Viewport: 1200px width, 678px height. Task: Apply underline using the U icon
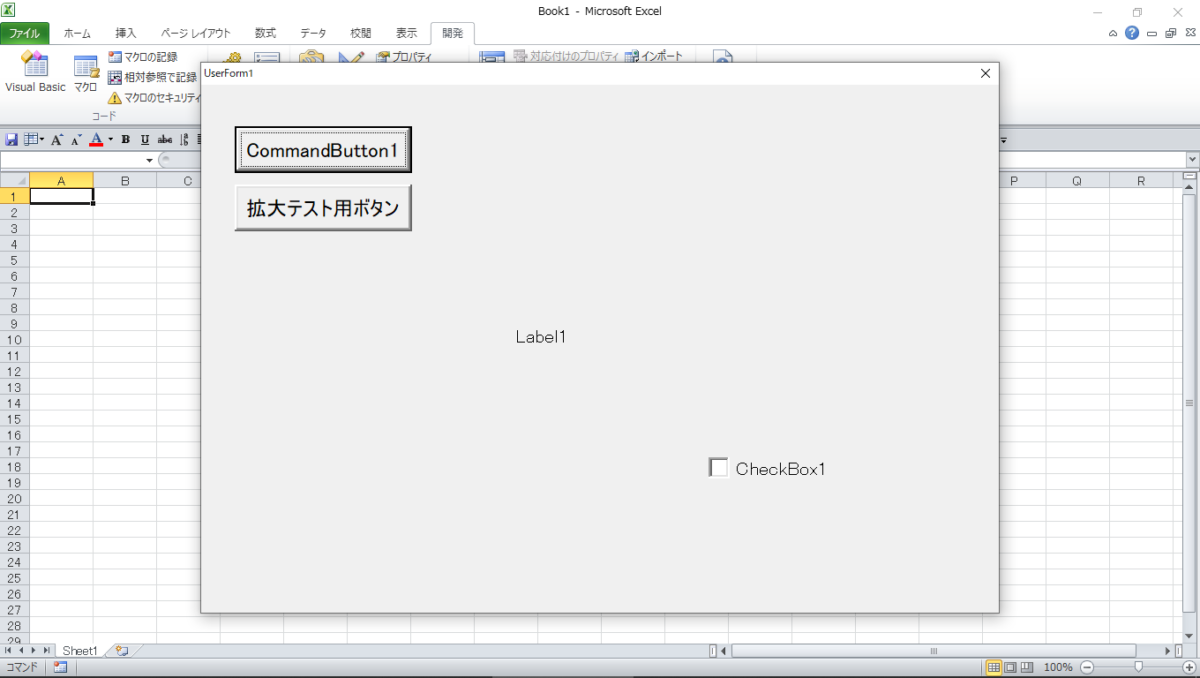click(145, 140)
